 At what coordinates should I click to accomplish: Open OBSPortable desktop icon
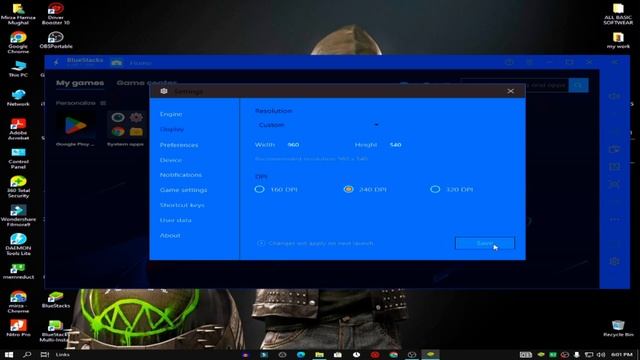[x=56, y=40]
